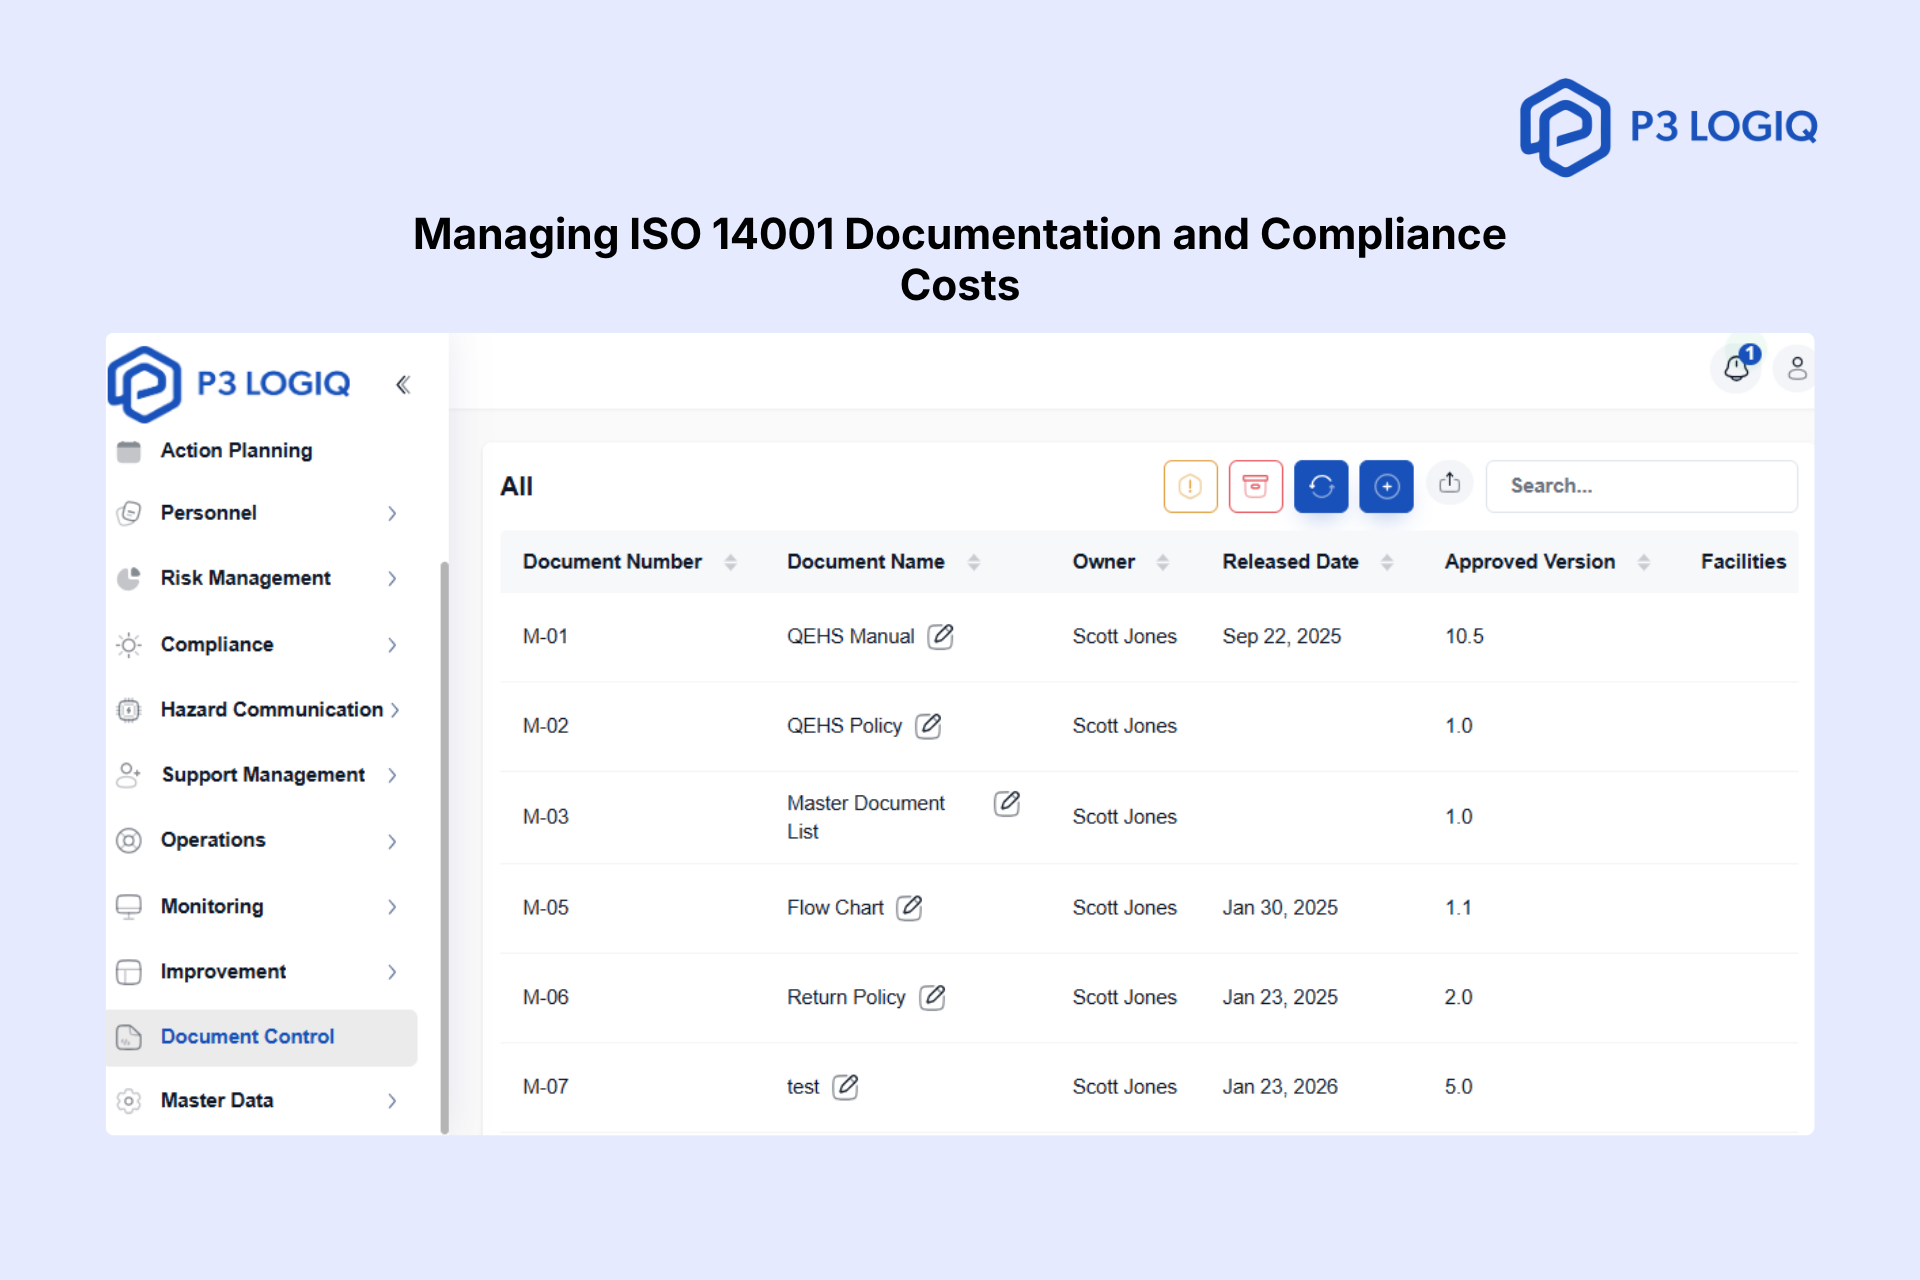Select the Document Control sidebar icon
This screenshot has width=1920, height=1280.
[129, 1037]
